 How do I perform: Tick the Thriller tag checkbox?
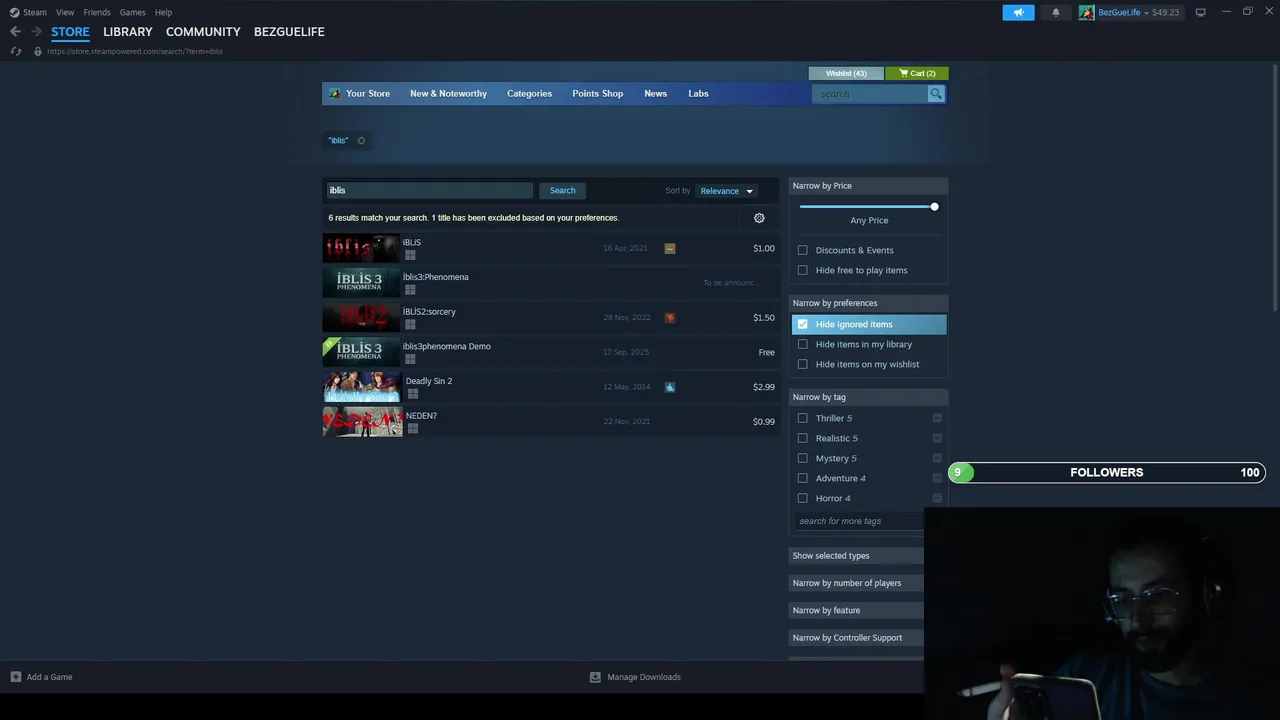[x=802, y=418]
